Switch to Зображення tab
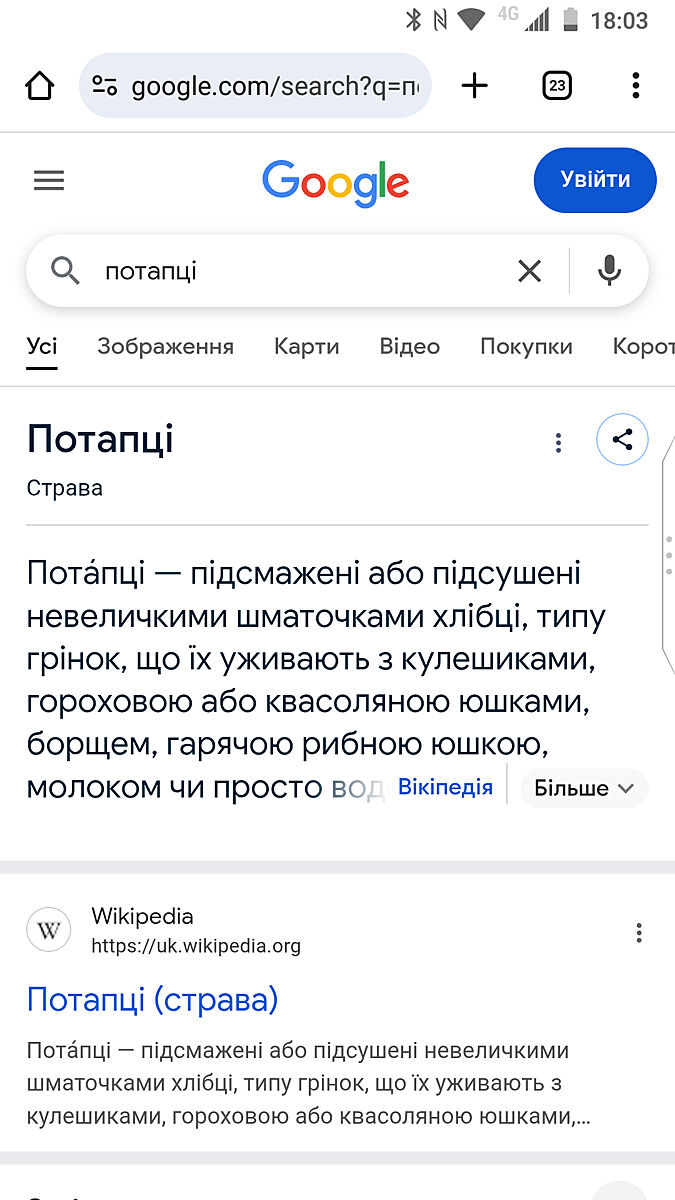 (x=165, y=347)
